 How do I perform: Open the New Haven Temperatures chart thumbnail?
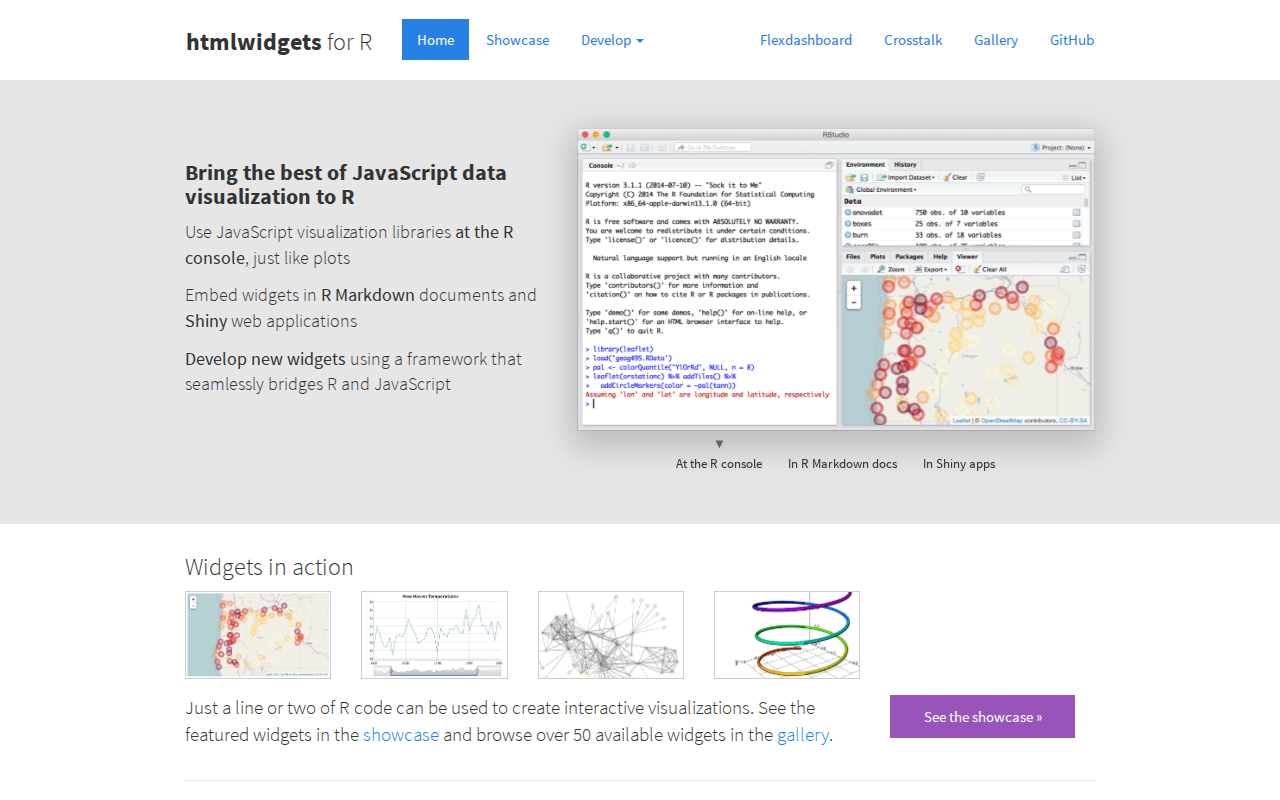434,635
